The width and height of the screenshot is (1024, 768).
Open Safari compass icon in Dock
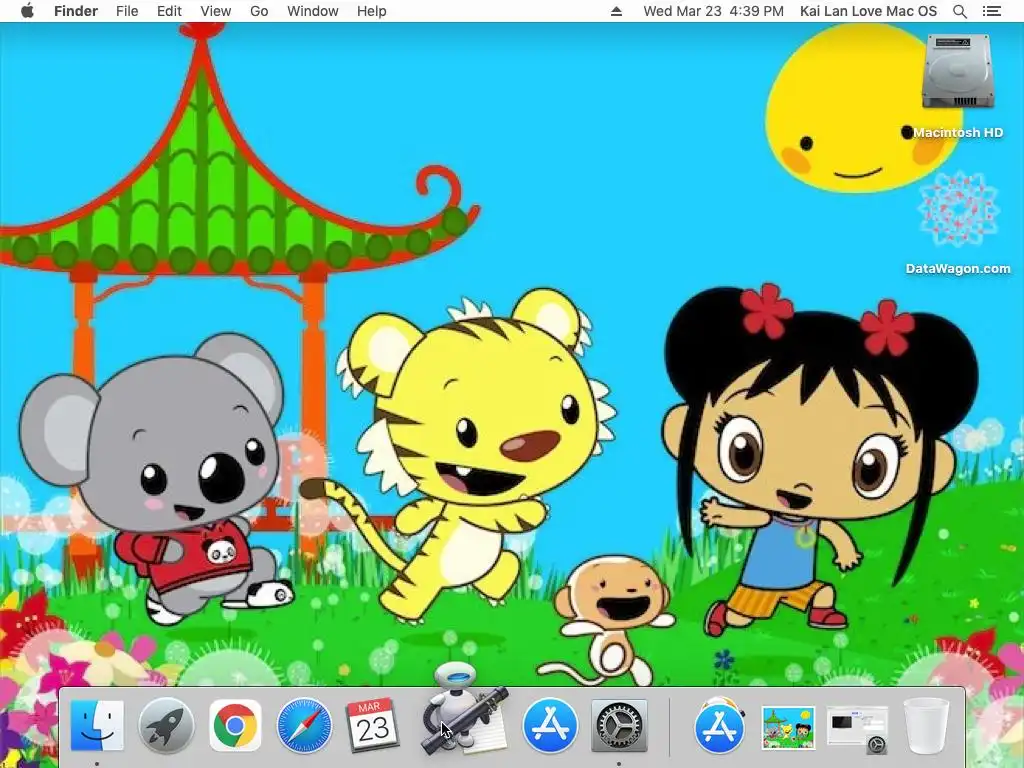(x=304, y=726)
